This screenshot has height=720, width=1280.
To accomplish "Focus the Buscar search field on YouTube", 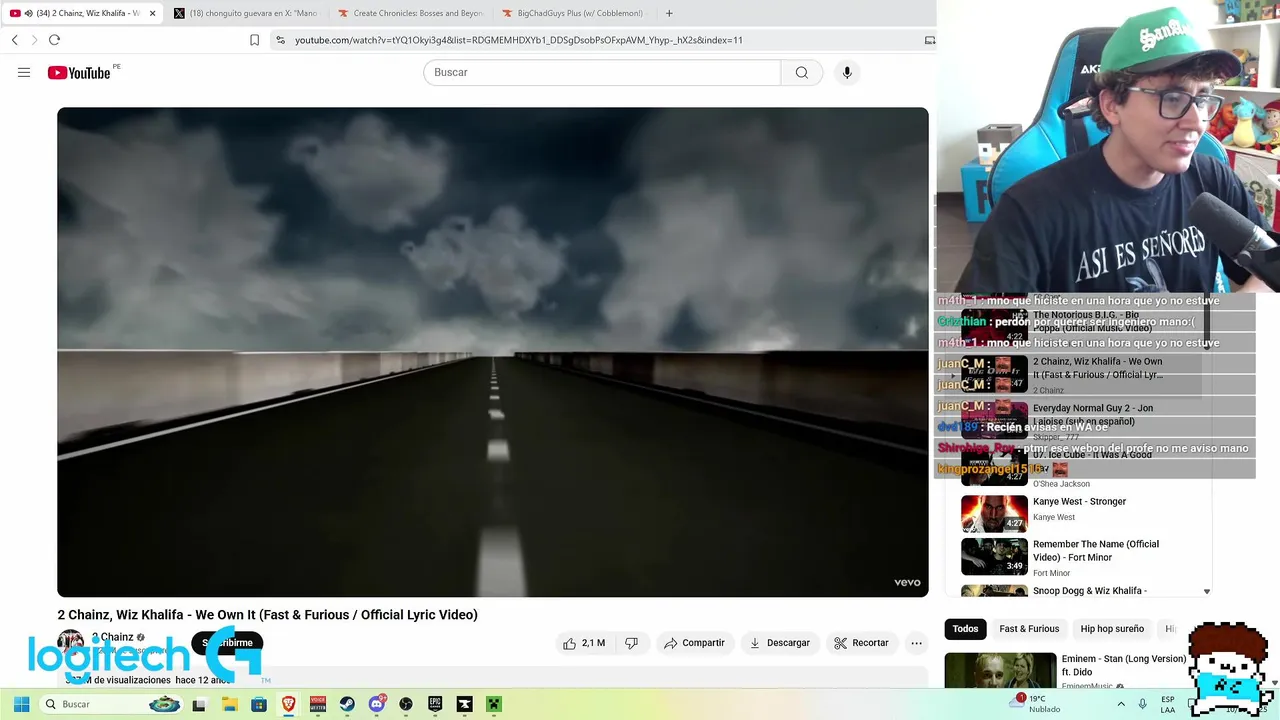I will (602, 72).
